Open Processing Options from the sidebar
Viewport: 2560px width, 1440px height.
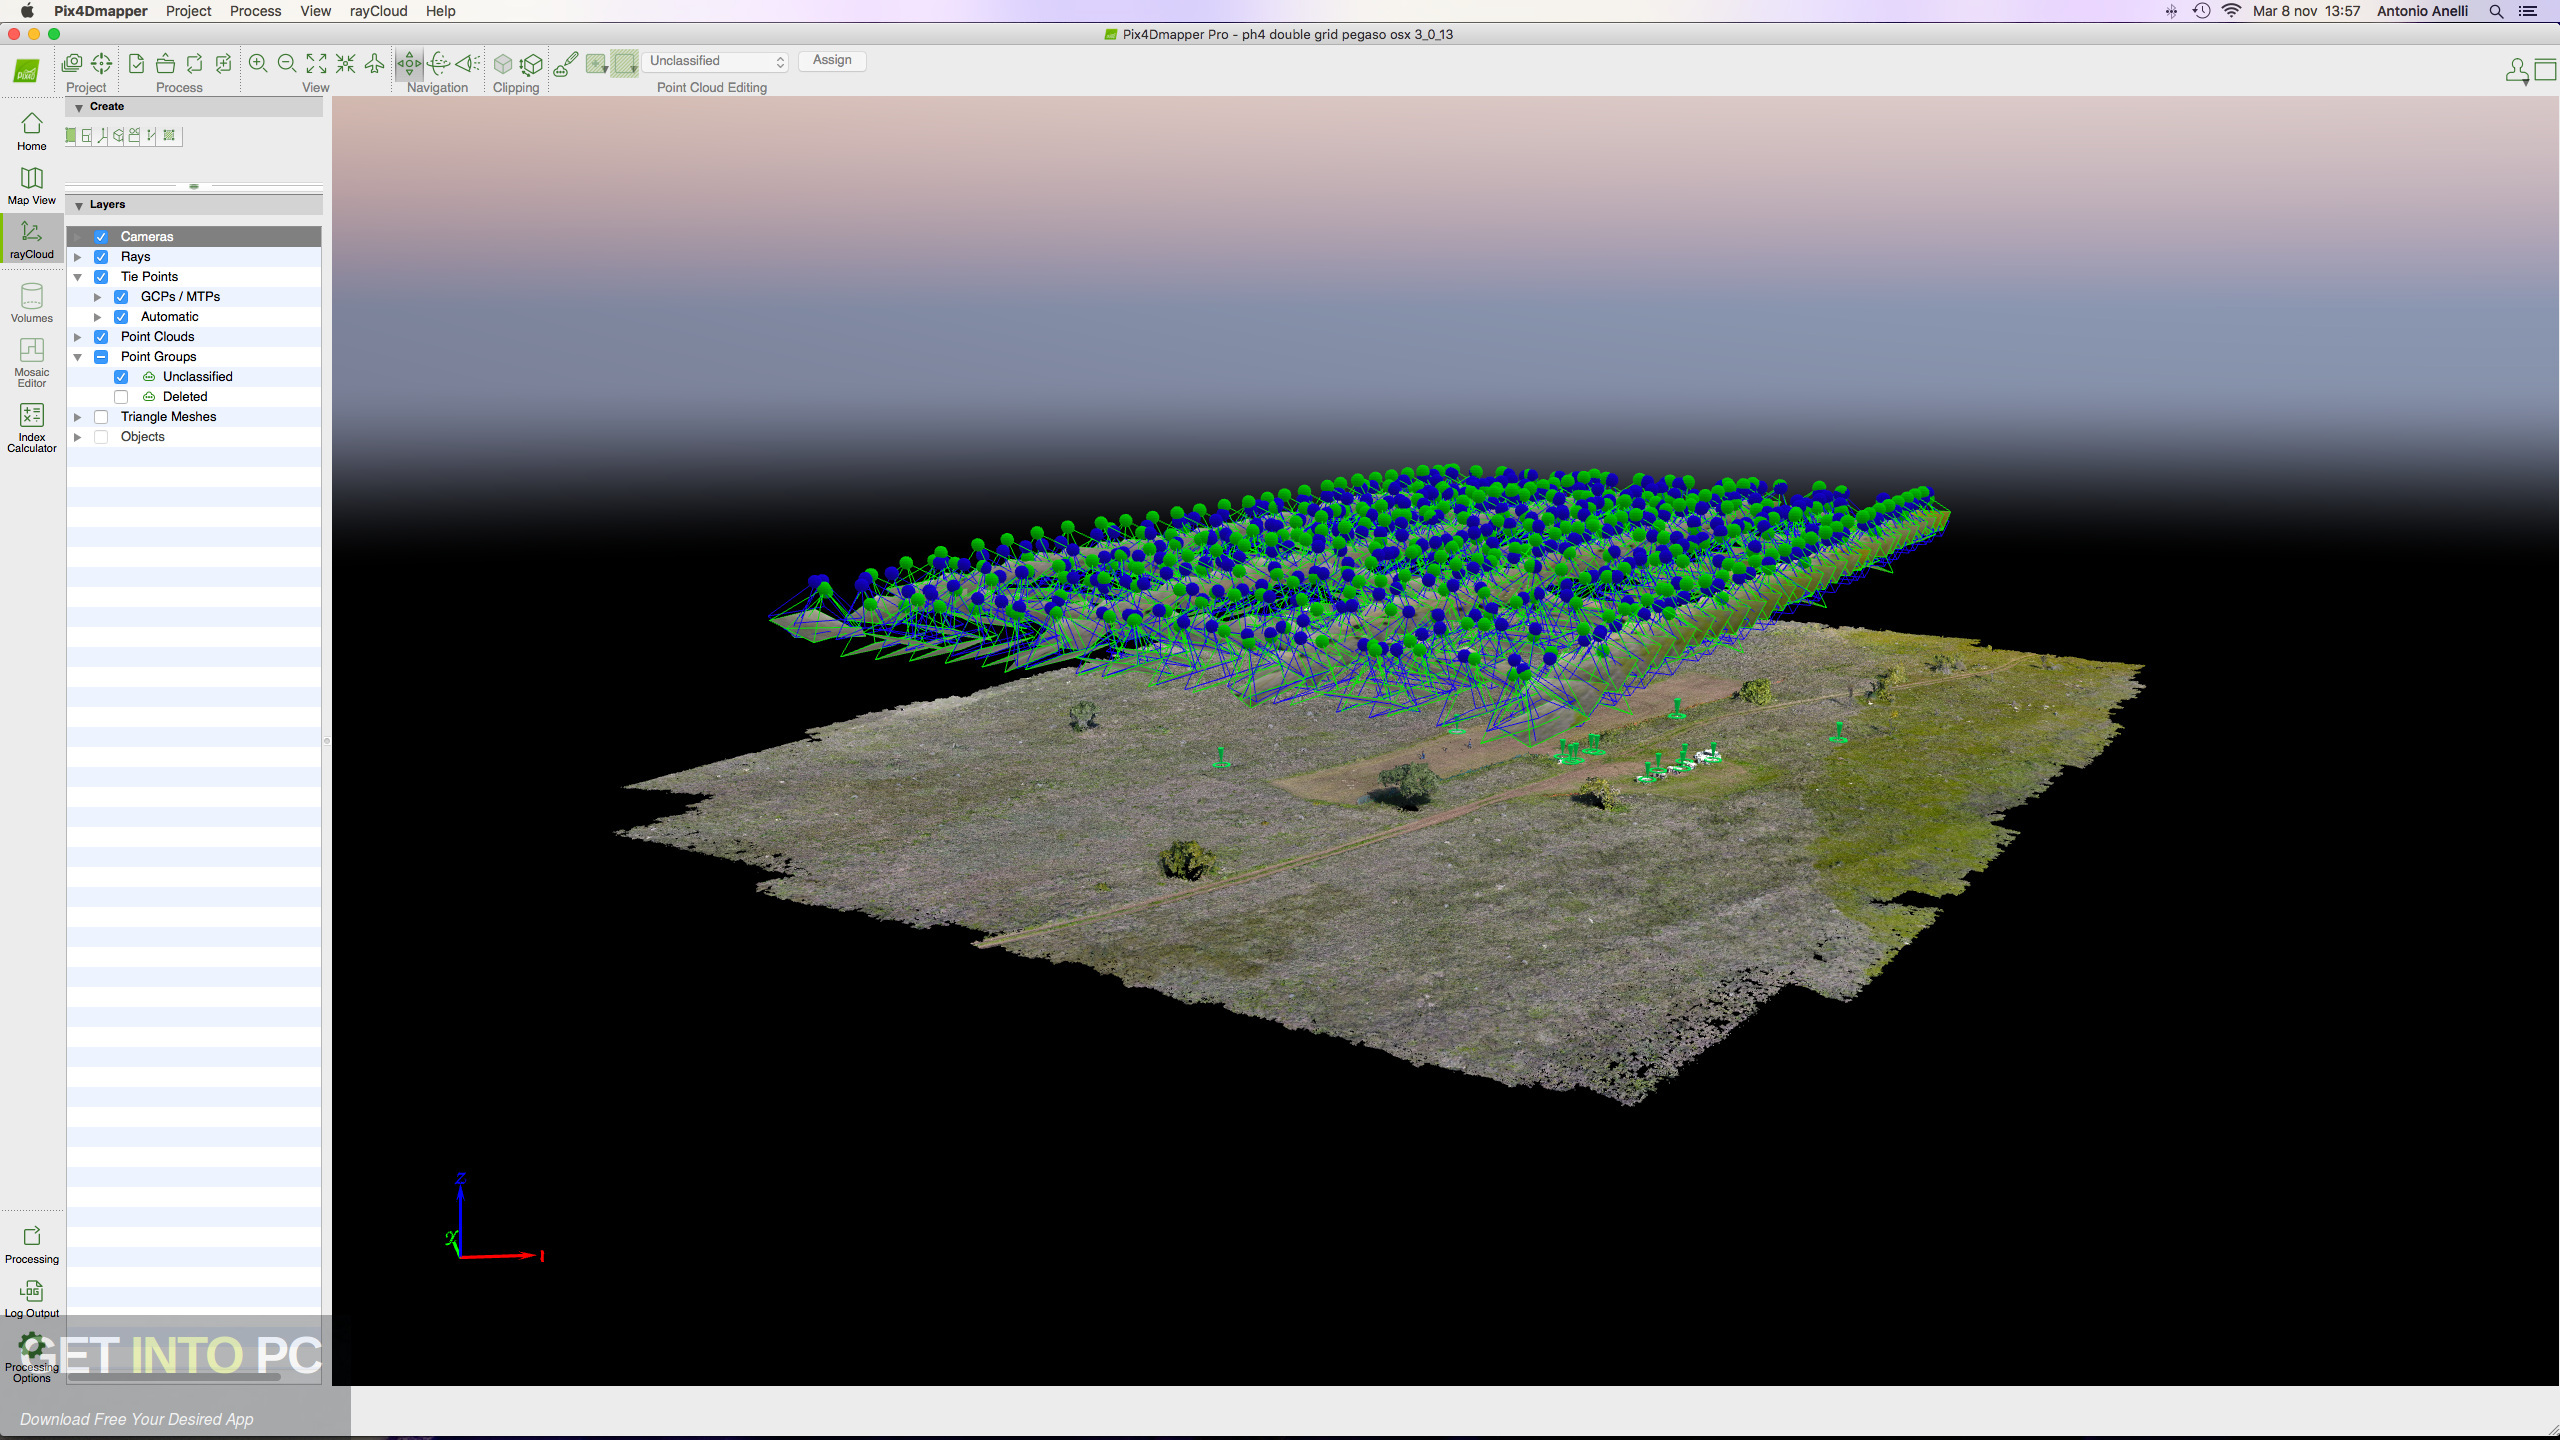point(32,1358)
